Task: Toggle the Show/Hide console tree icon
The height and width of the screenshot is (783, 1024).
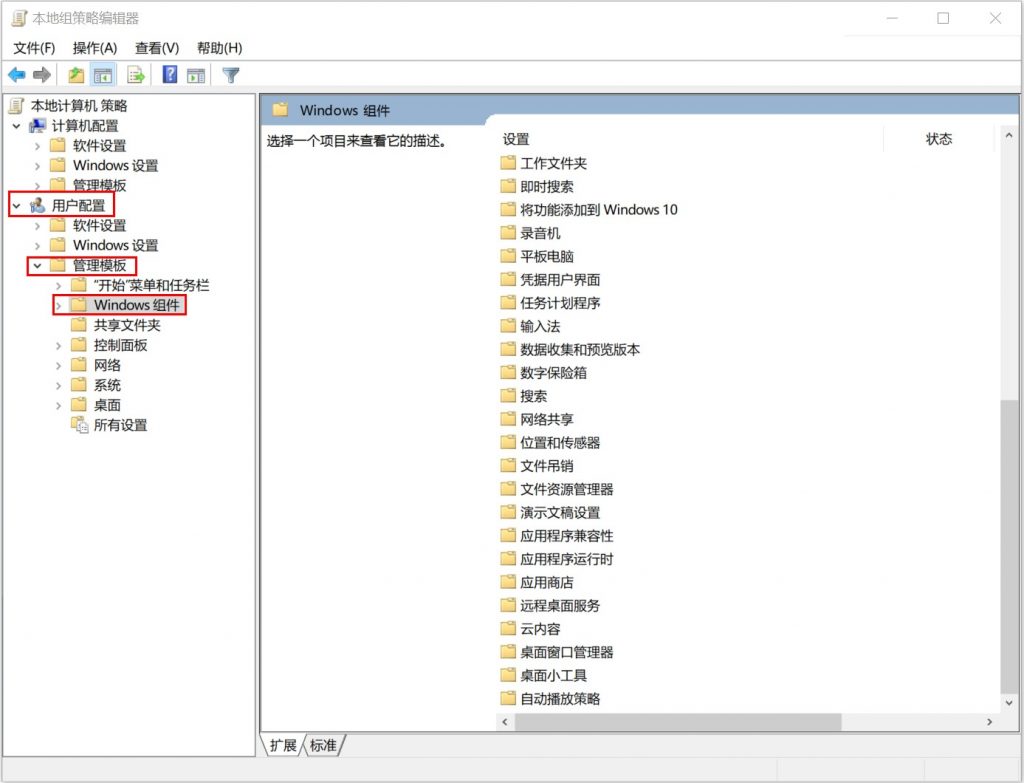Action: [103, 75]
